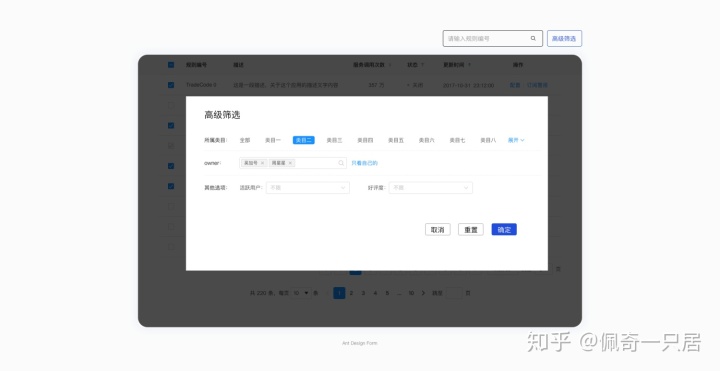The image size is (720, 371).
Task: Click the TradeCode 0 cell
Action: 201,85
